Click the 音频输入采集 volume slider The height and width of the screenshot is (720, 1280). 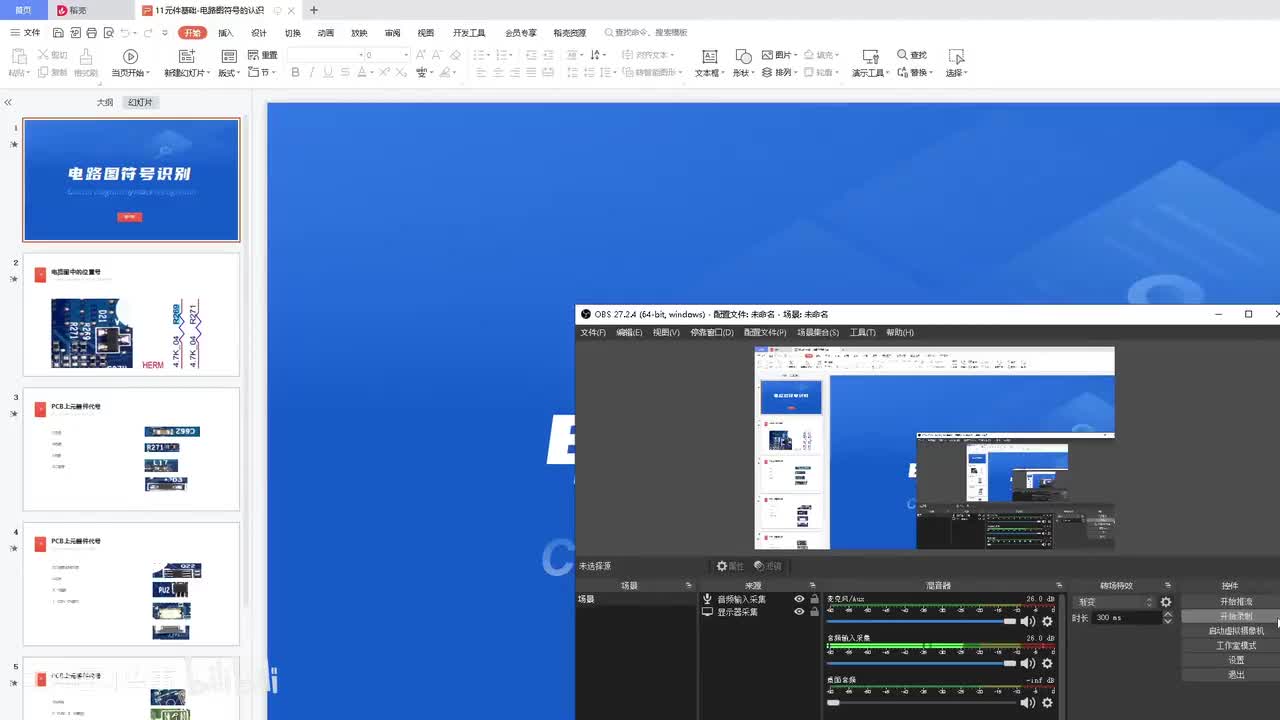pyautogui.click(x=921, y=663)
